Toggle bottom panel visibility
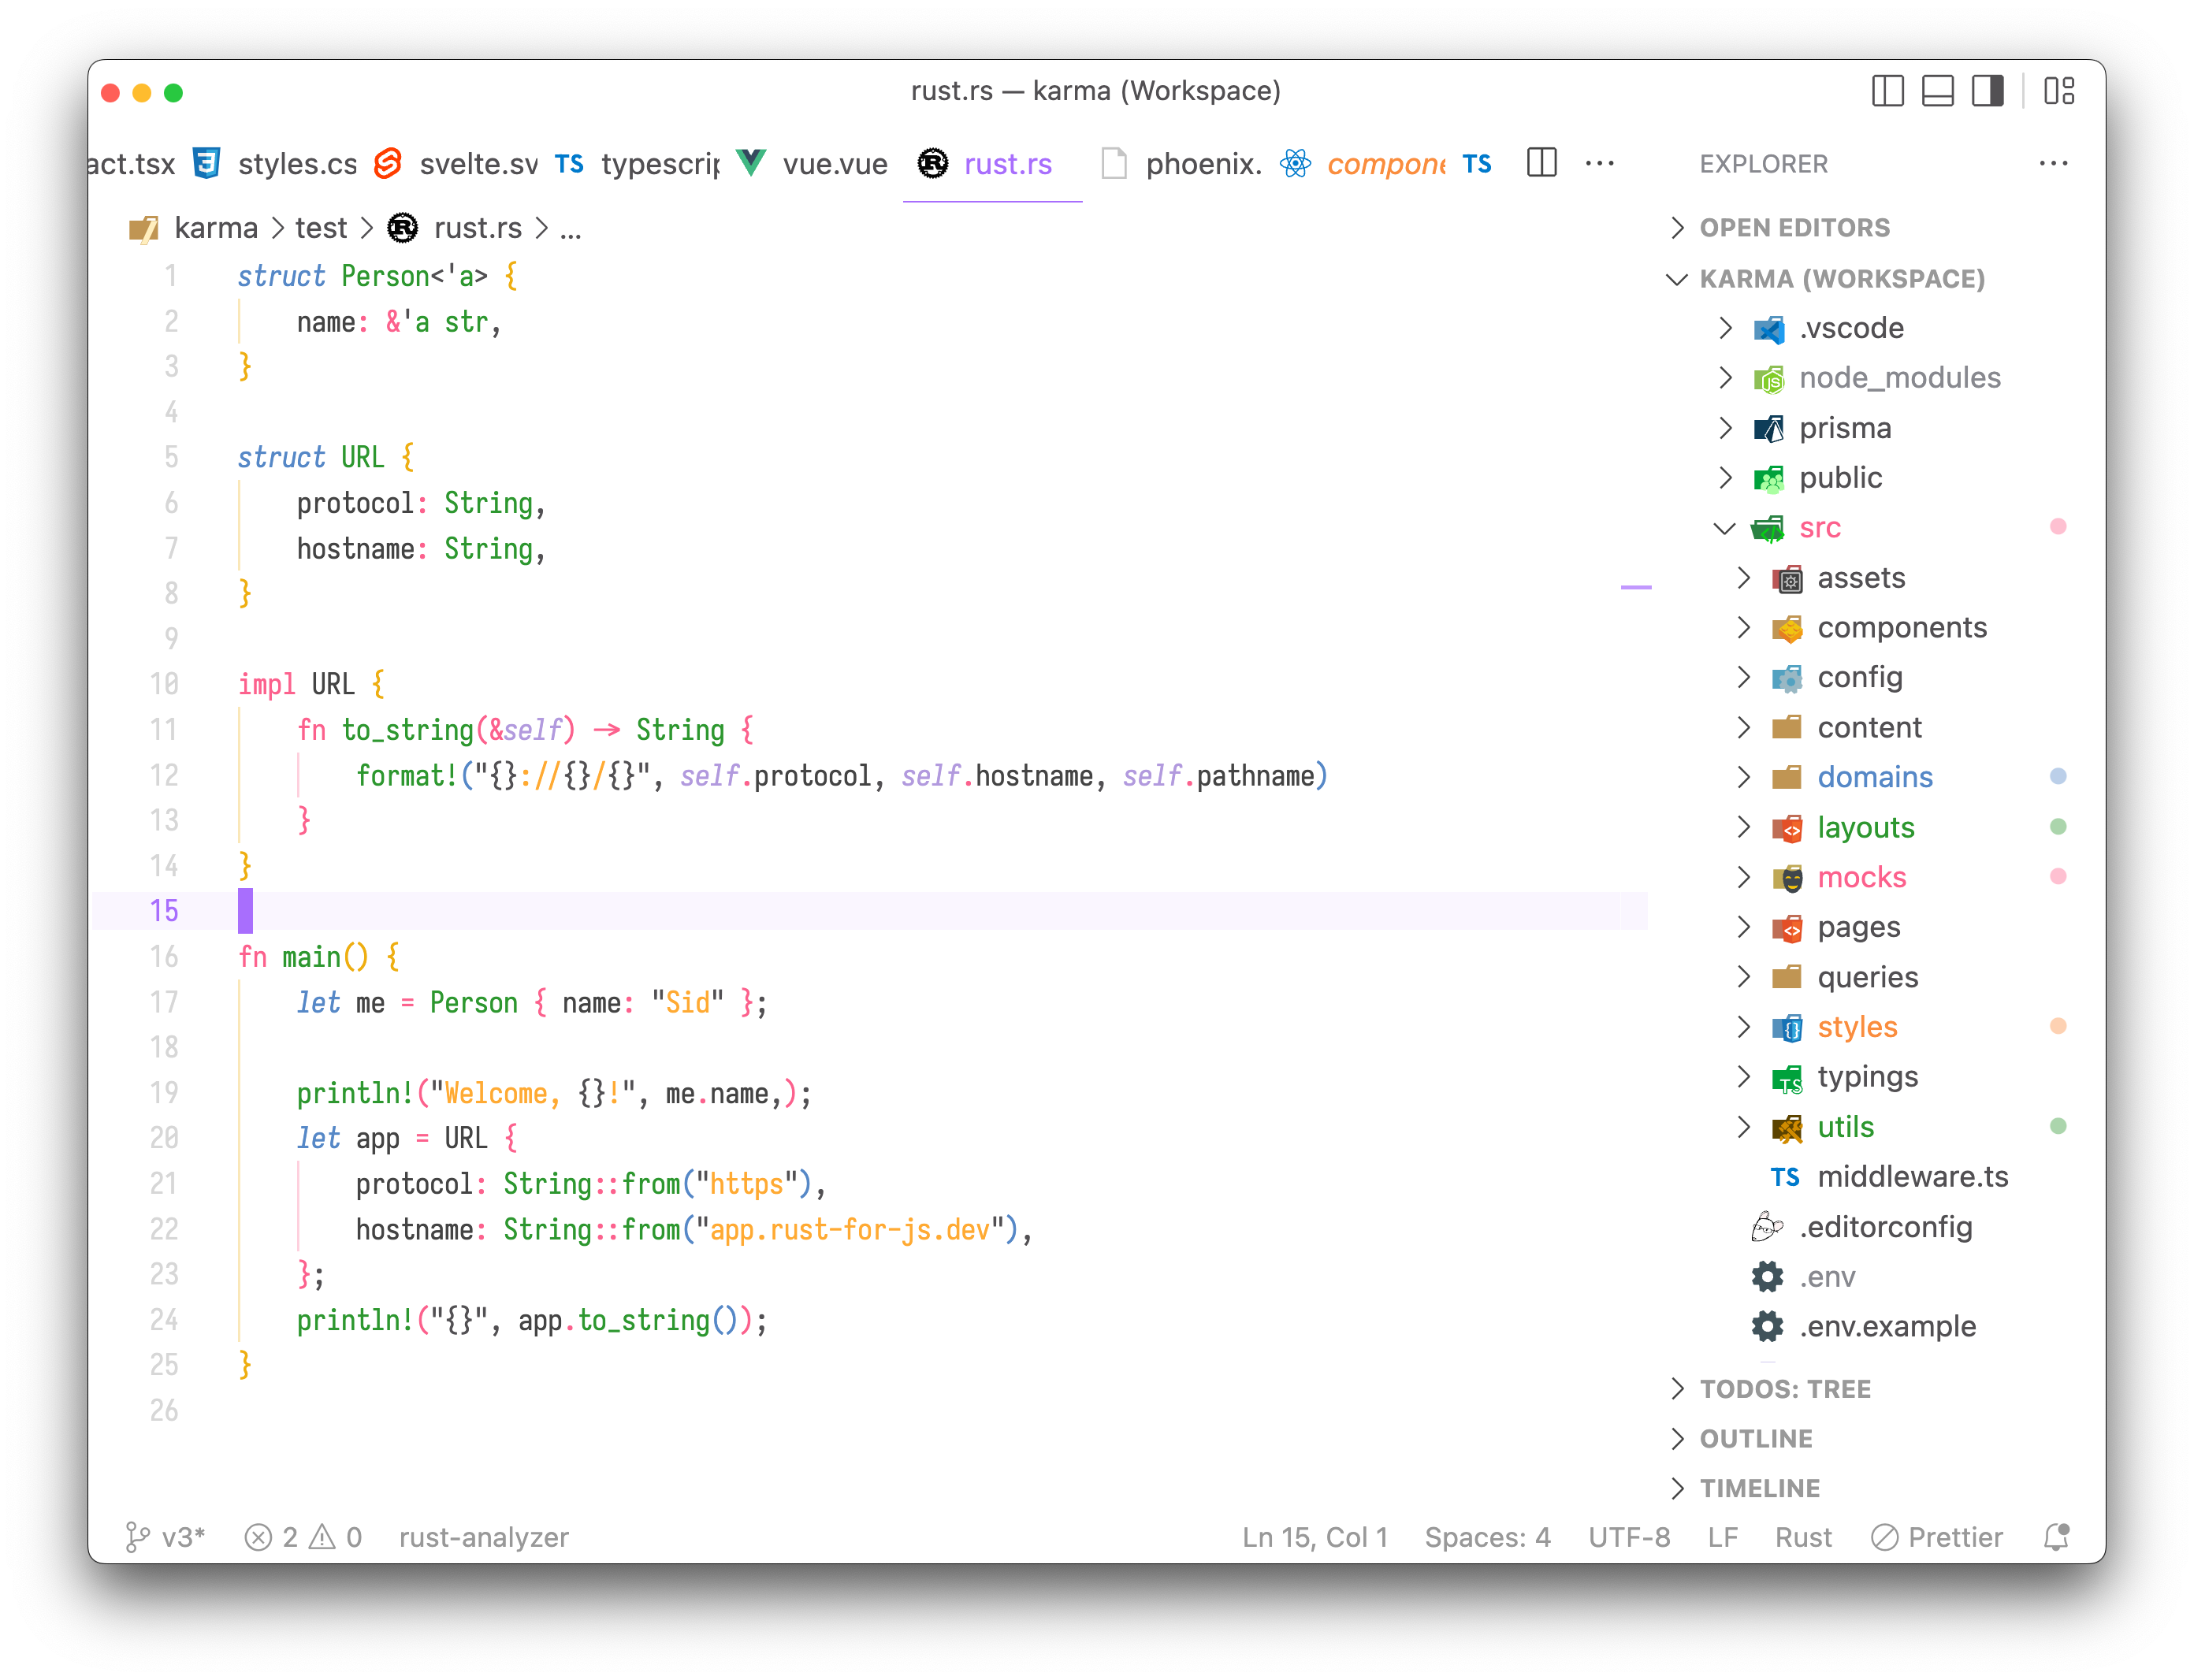 tap(1937, 91)
